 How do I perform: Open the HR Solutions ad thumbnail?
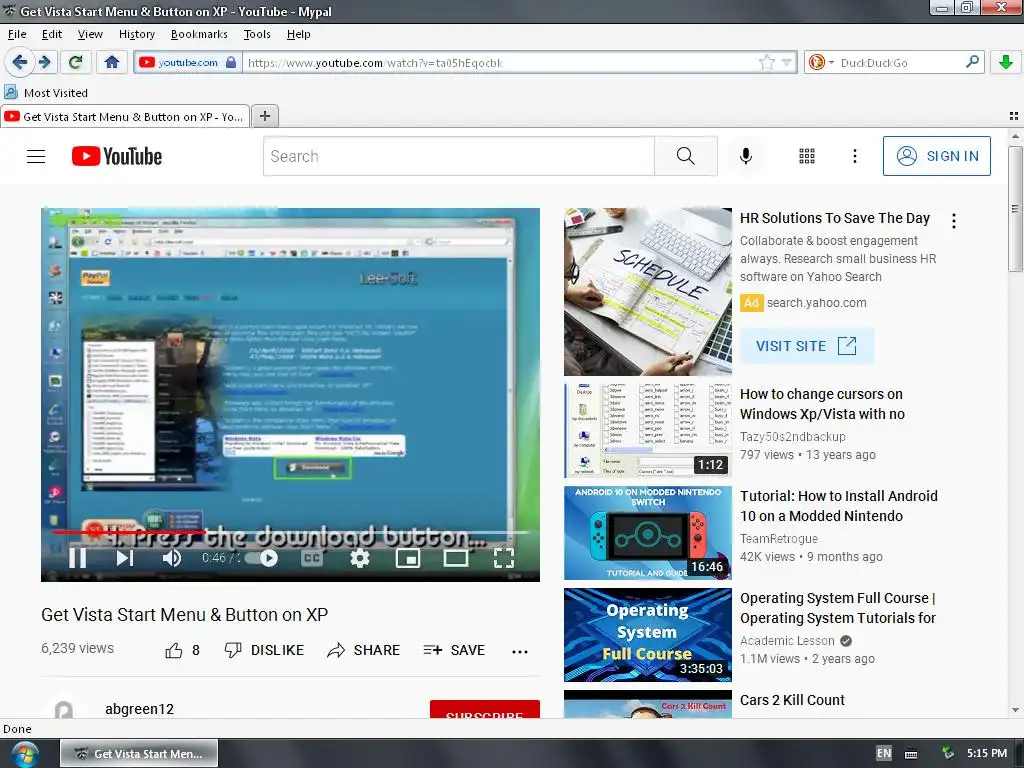point(648,292)
